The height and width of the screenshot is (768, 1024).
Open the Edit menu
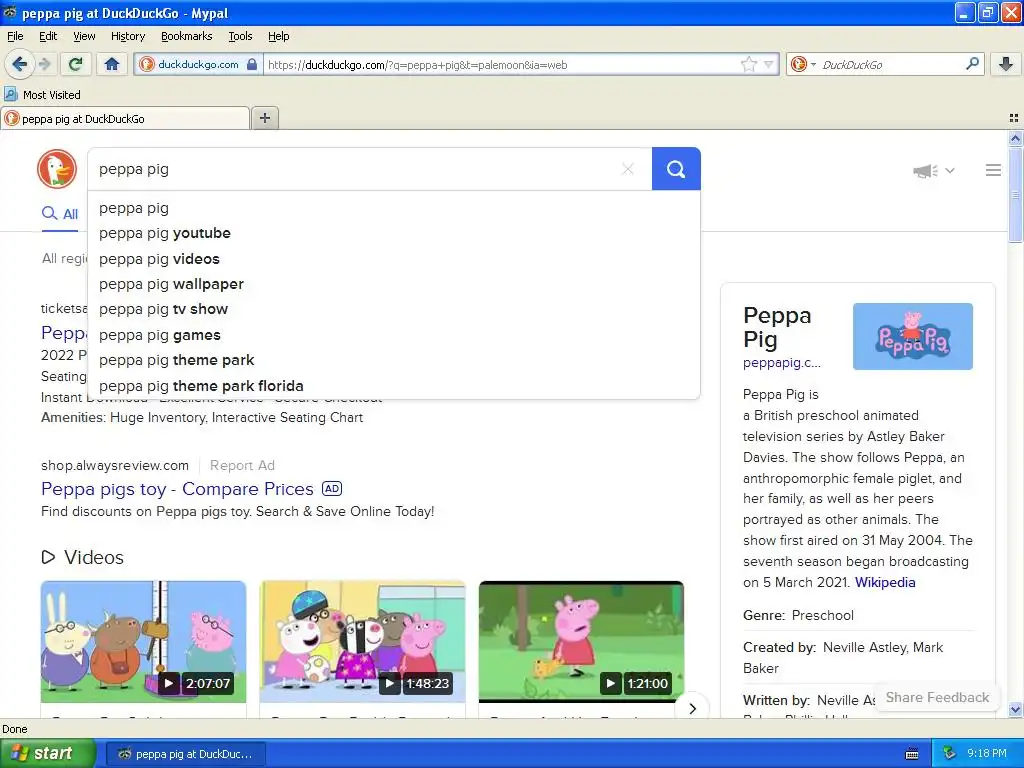48,36
